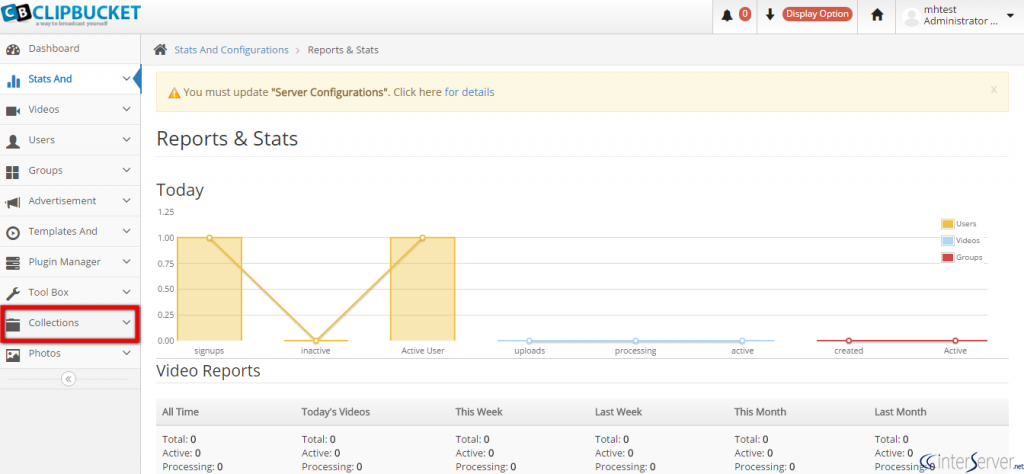1024x474 pixels.
Task: Click the notification count badge
Action: pos(744,14)
